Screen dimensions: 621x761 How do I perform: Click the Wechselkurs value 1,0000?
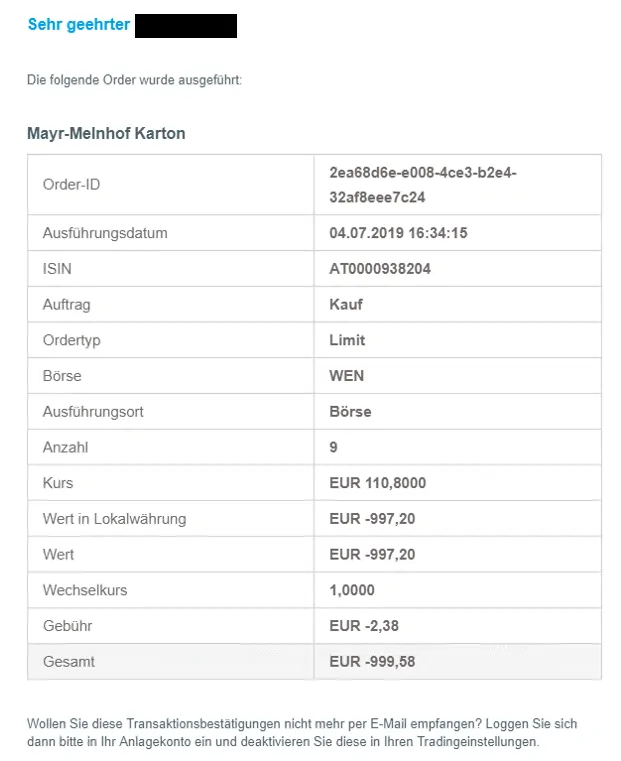(x=352, y=590)
